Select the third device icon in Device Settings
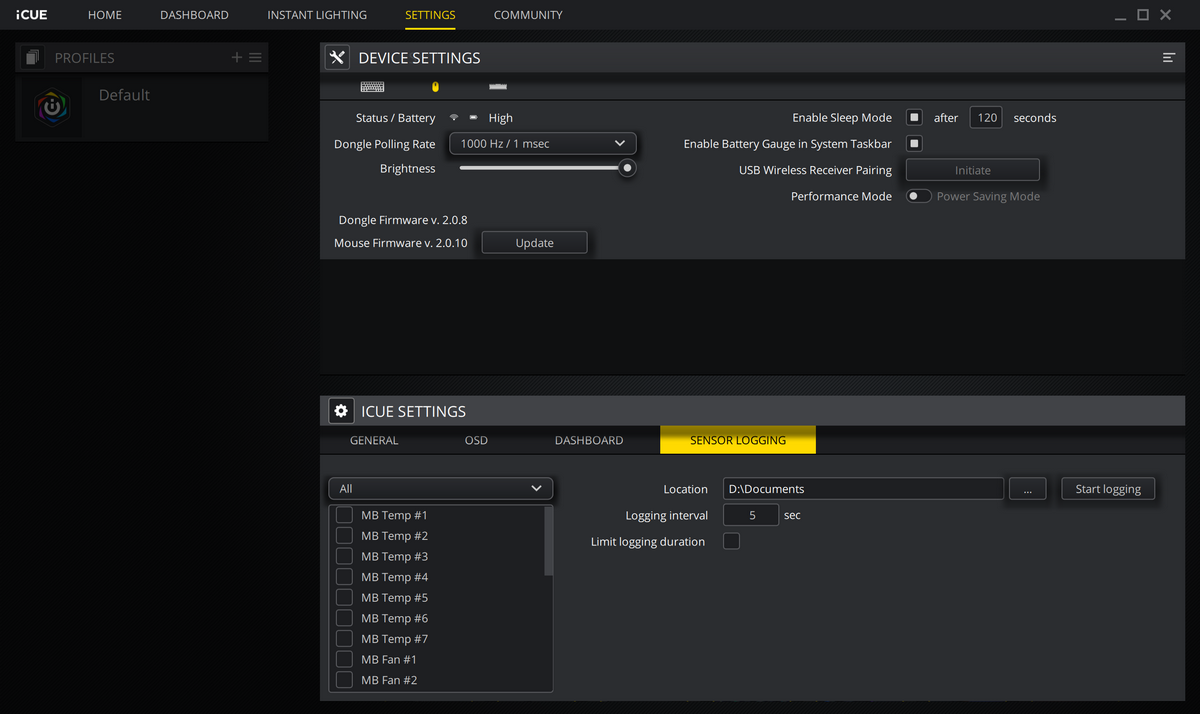The width and height of the screenshot is (1200, 714). point(497,87)
